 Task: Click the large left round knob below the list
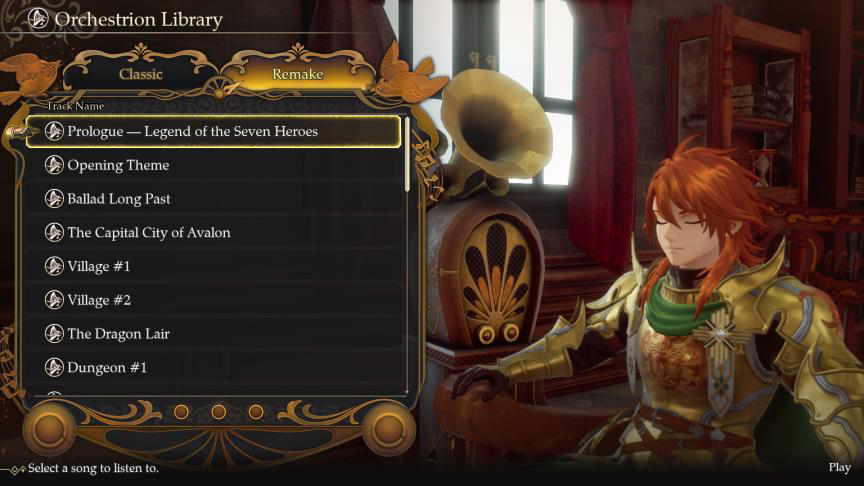48,429
